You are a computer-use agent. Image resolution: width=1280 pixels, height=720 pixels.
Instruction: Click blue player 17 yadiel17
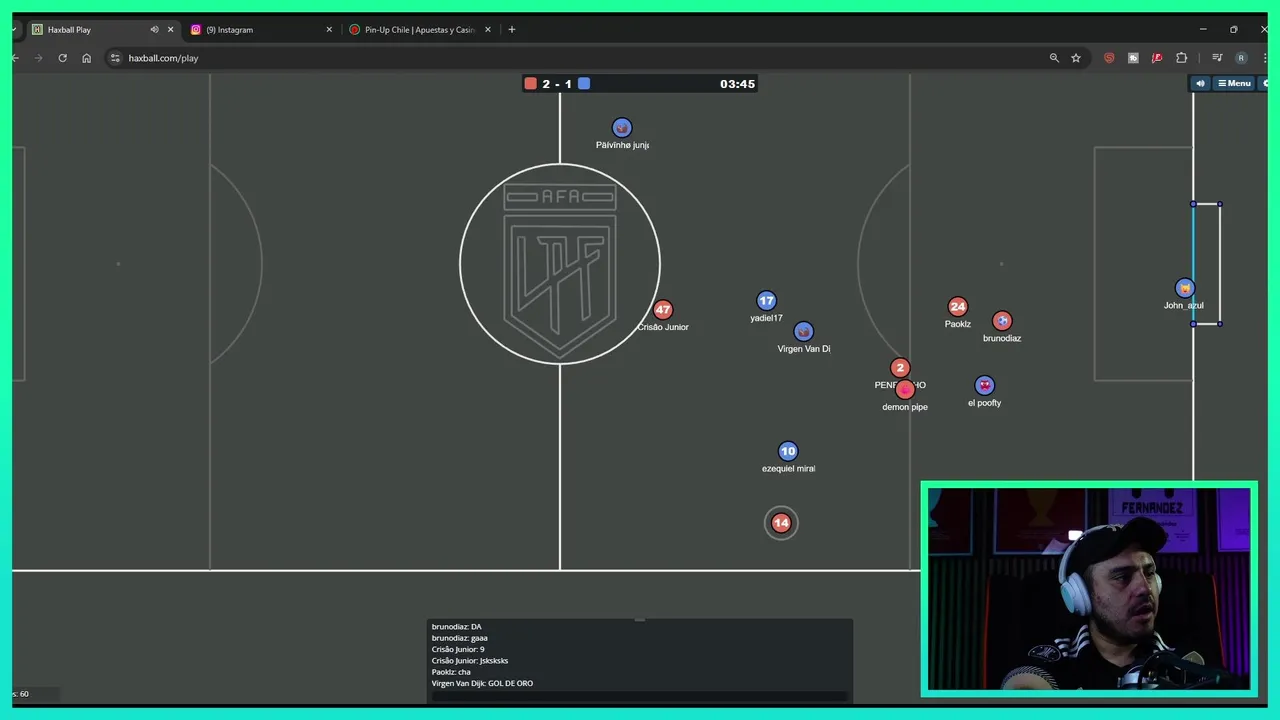(766, 301)
